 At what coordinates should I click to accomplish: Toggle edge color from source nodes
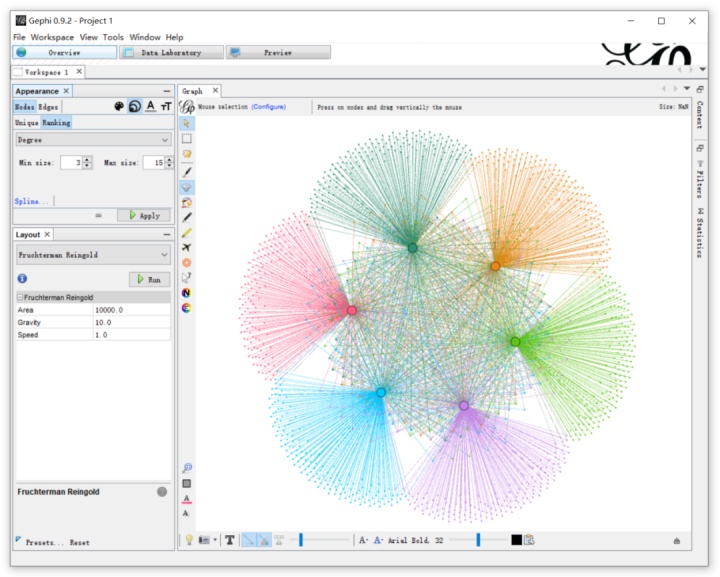(x=264, y=540)
